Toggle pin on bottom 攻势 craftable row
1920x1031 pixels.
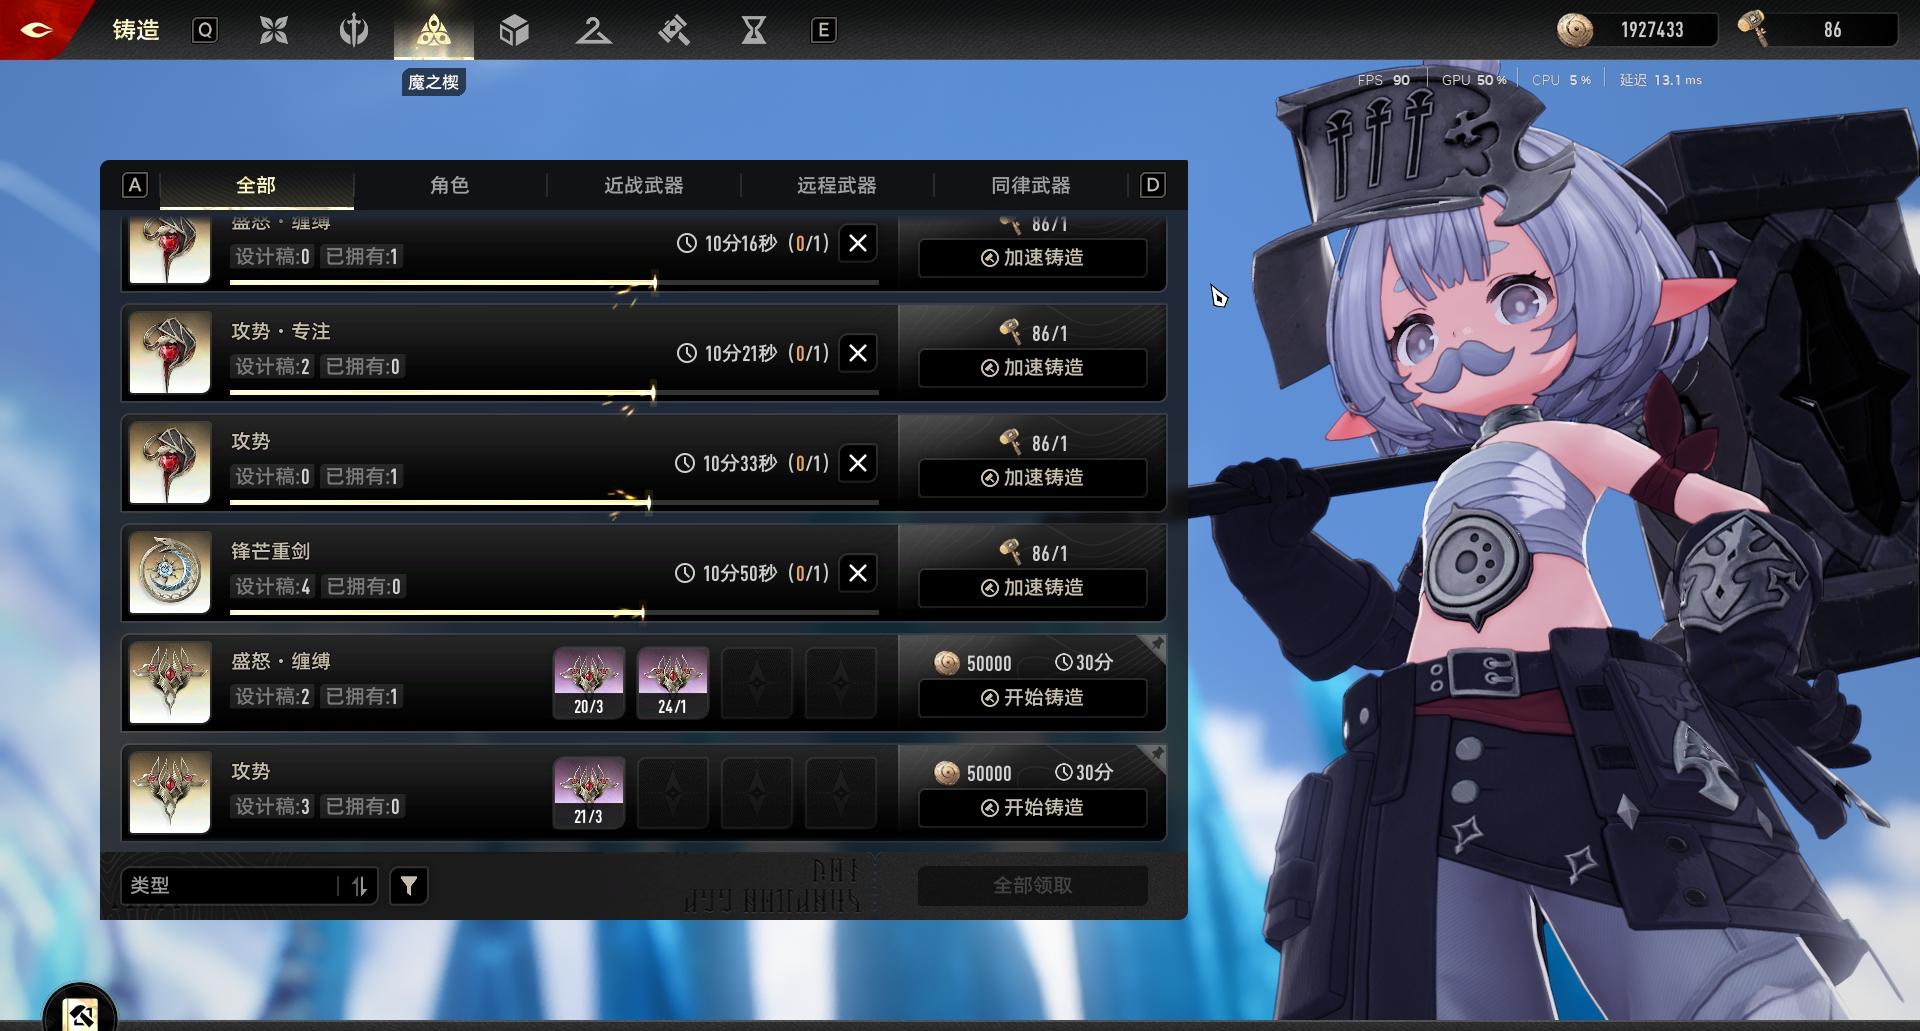point(1155,755)
